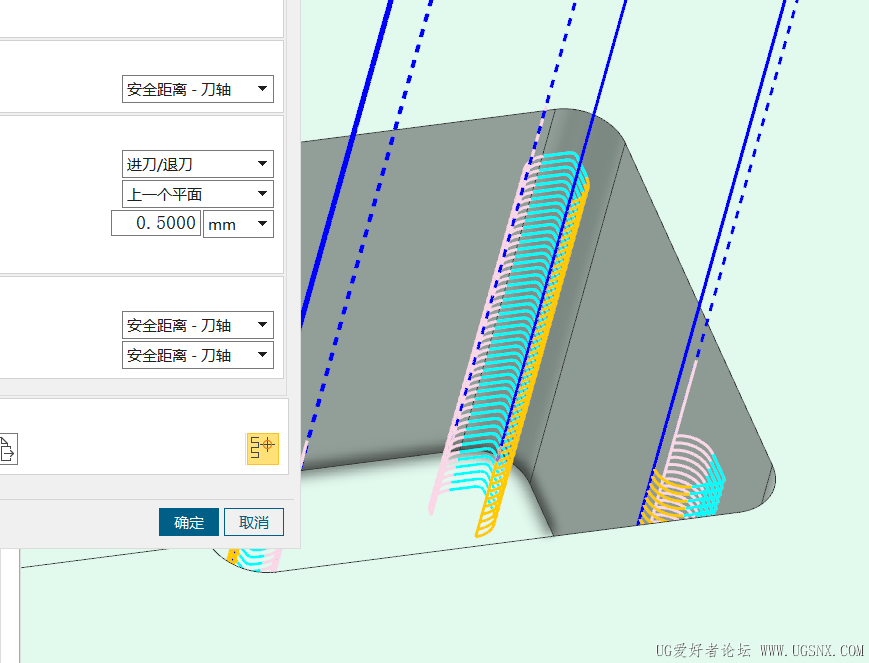Open the mm units dropdown
Image resolution: width=869 pixels, height=663 pixels.
coord(238,223)
